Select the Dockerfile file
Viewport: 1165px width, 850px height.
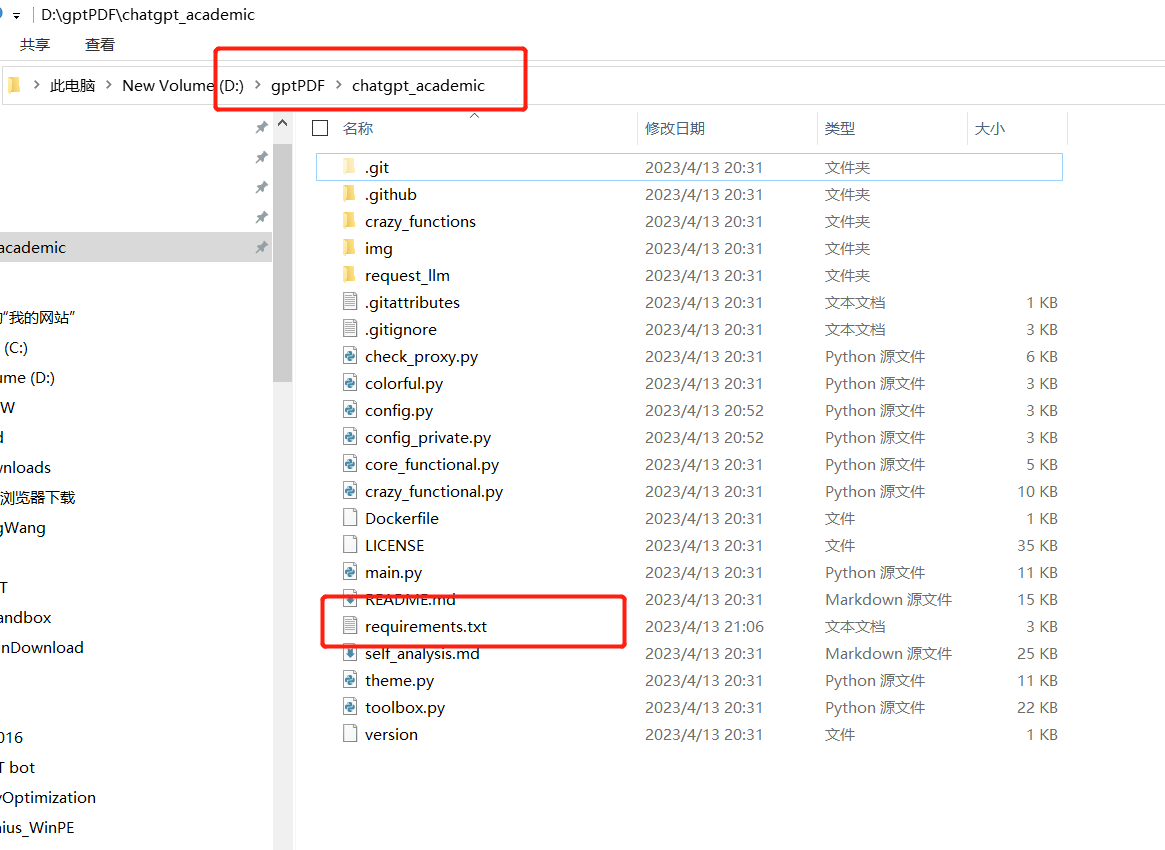point(402,517)
